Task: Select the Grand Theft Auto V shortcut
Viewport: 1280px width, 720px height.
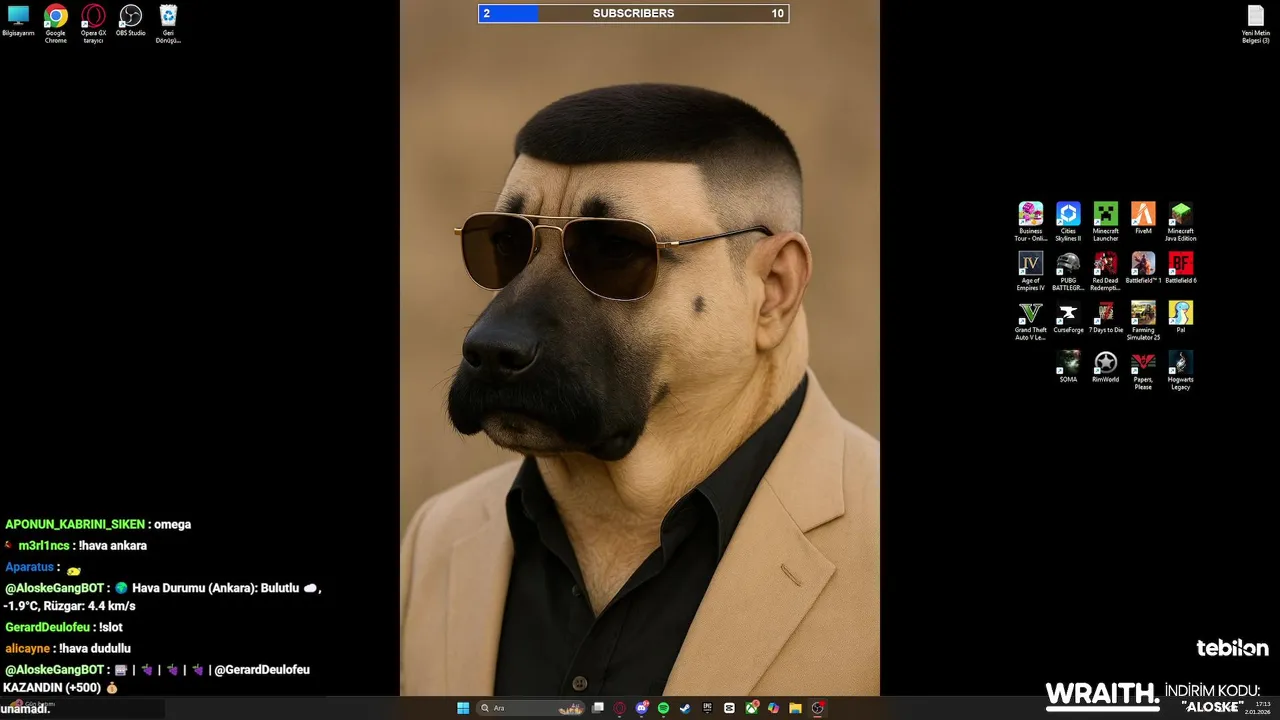Action: (1031, 321)
